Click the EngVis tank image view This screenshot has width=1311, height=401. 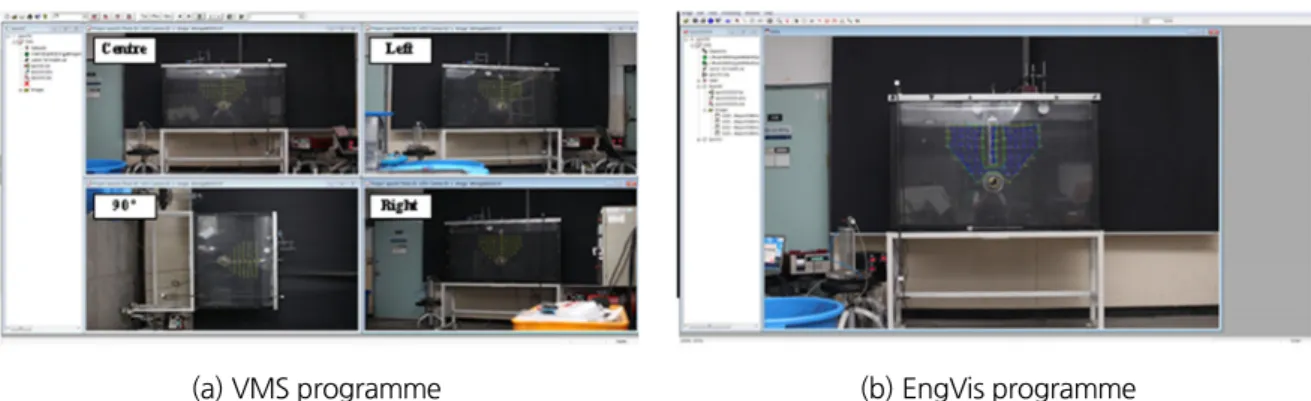click(991, 183)
